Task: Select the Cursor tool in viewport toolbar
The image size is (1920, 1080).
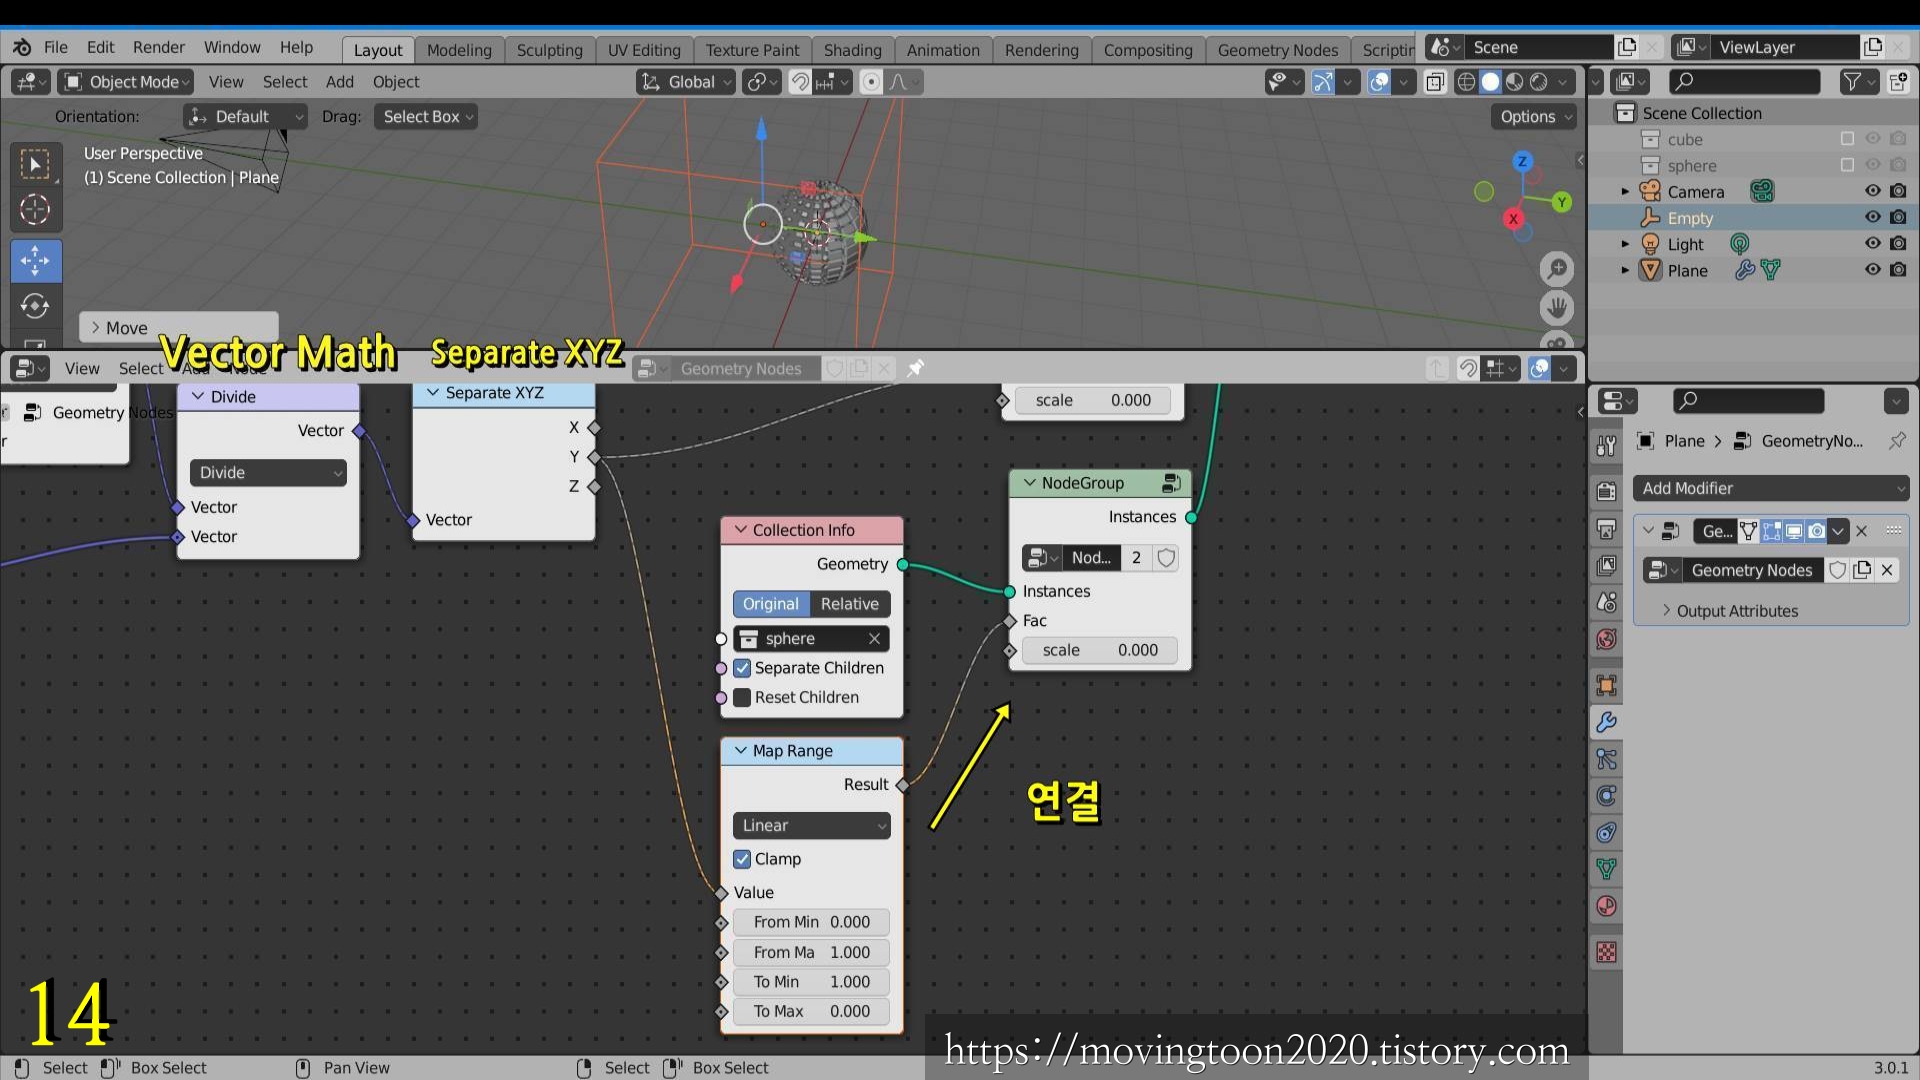Action: tap(35, 210)
